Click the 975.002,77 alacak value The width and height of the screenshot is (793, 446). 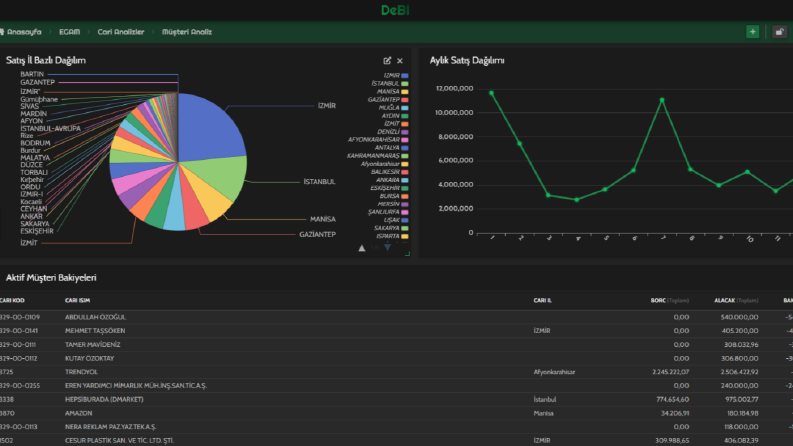tap(739, 399)
